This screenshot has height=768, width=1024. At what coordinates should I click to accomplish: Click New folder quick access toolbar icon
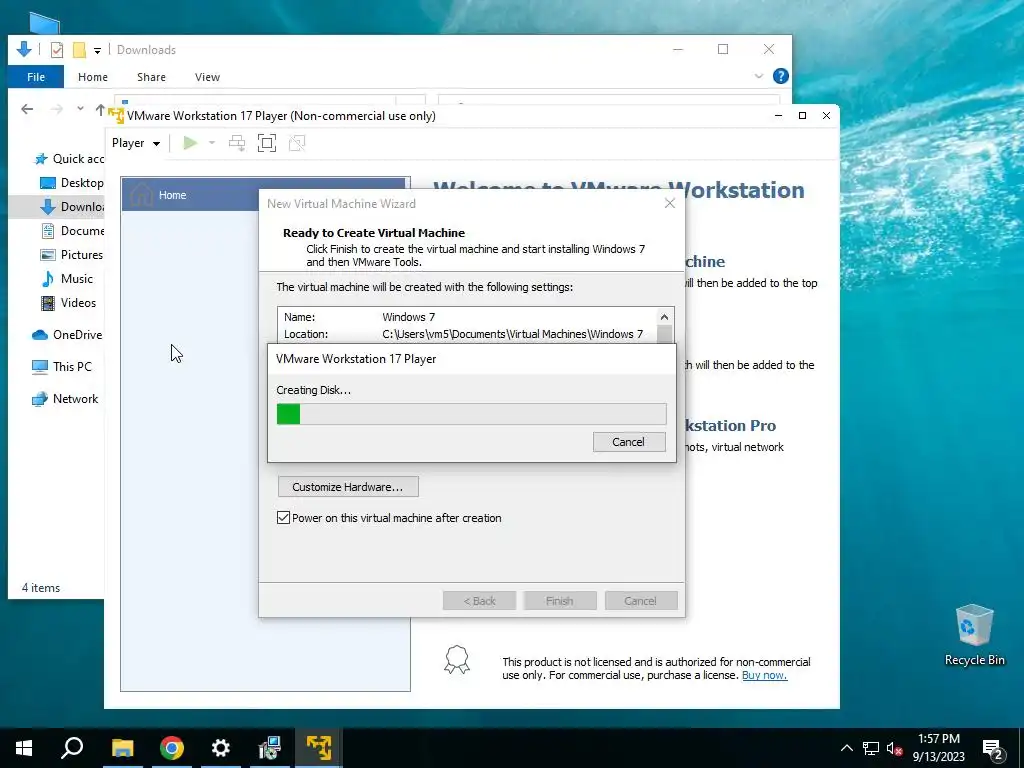(79, 50)
